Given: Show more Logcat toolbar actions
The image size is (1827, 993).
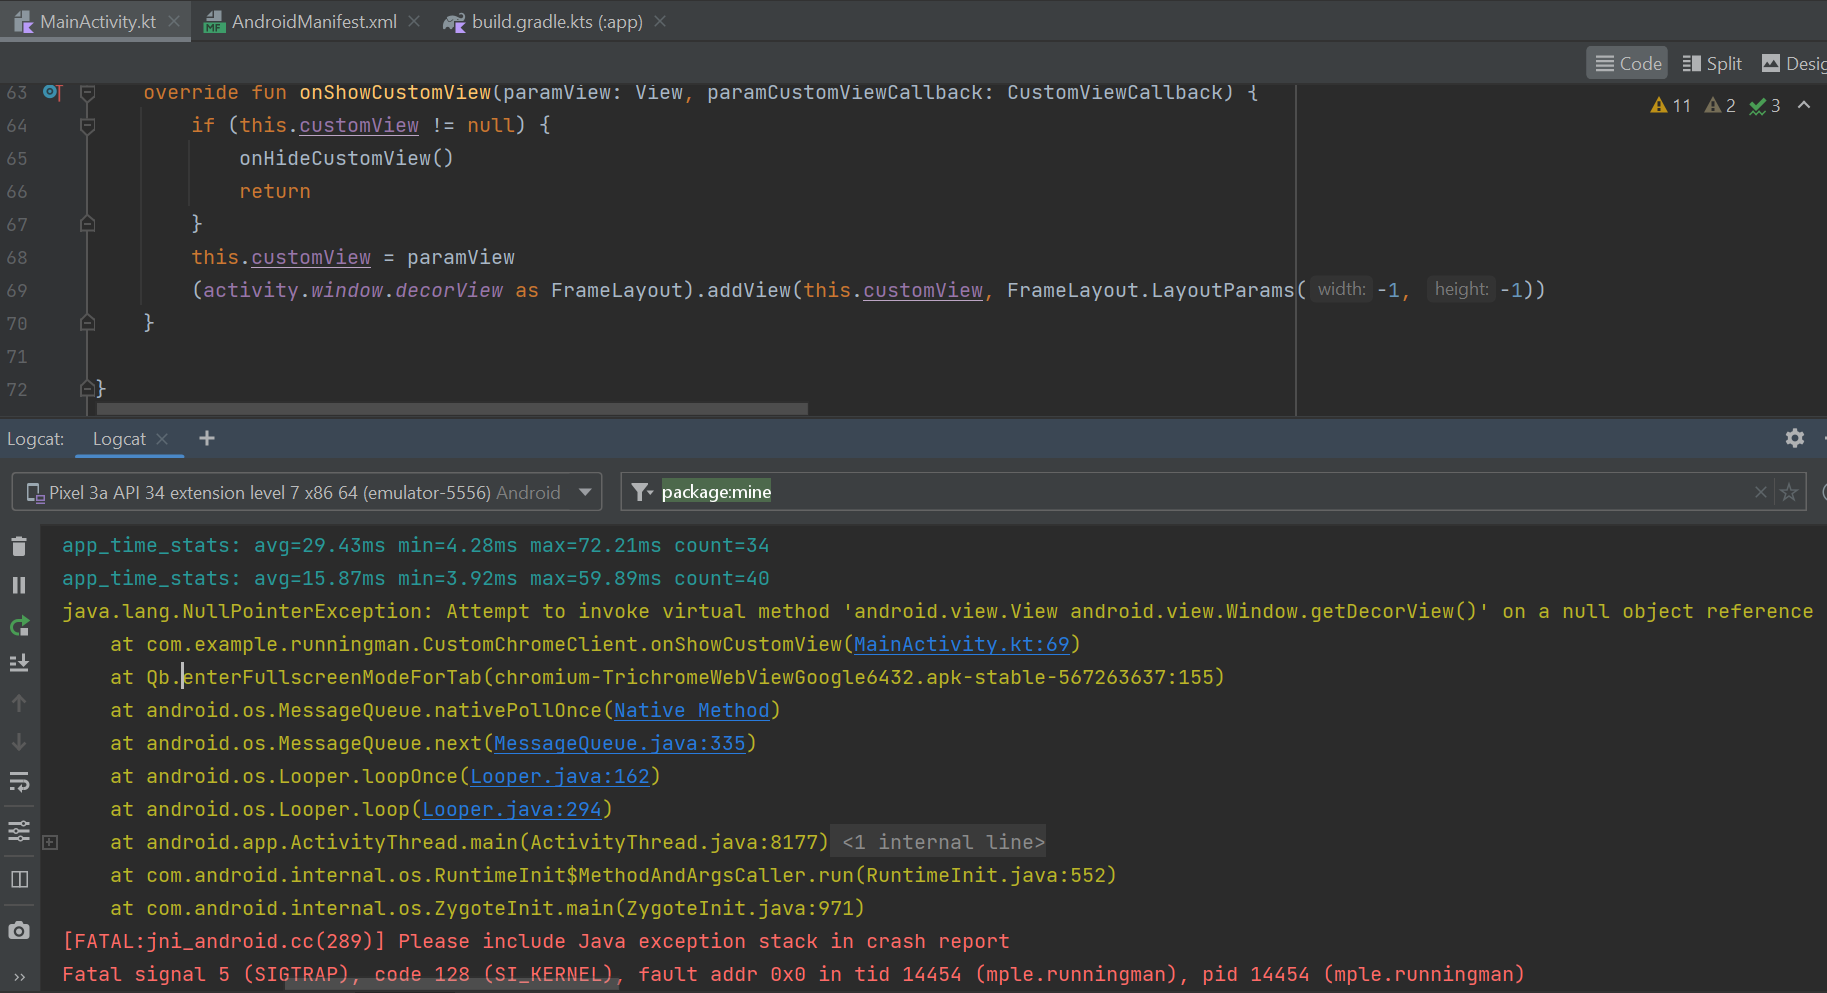Looking at the screenshot, I should pos(19,977).
